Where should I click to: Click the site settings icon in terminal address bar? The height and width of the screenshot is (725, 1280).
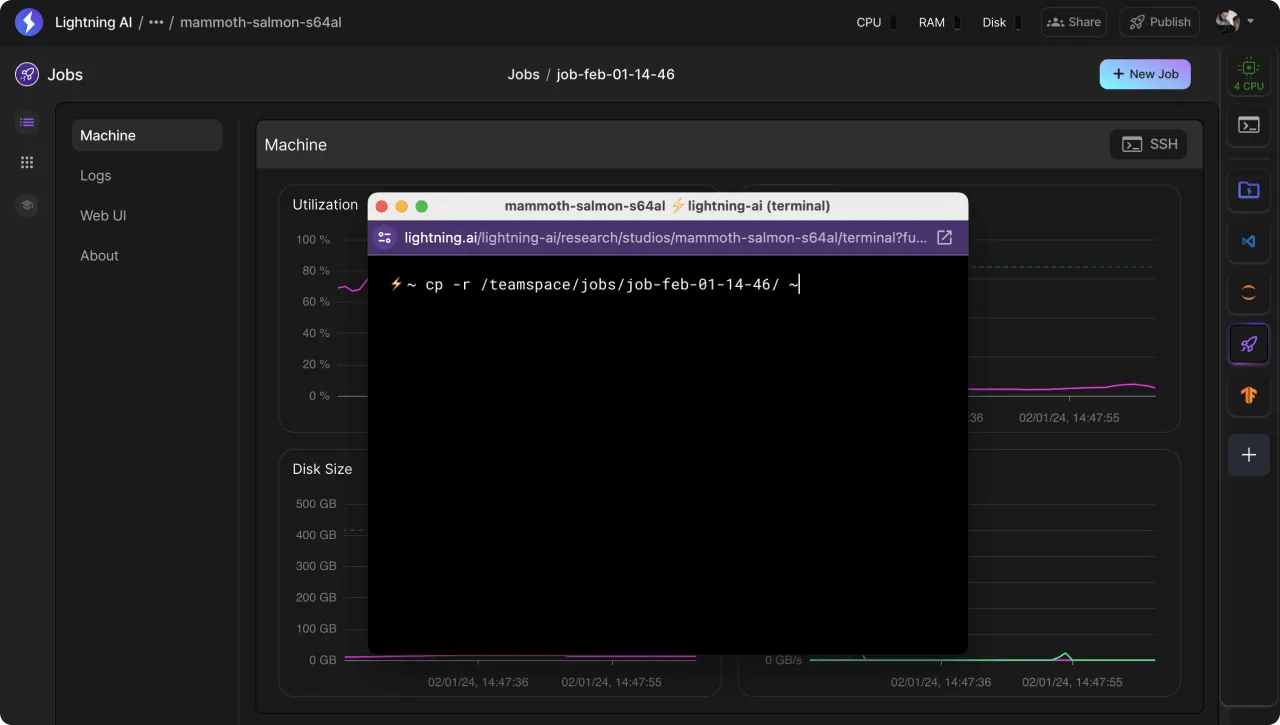[x=385, y=238]
